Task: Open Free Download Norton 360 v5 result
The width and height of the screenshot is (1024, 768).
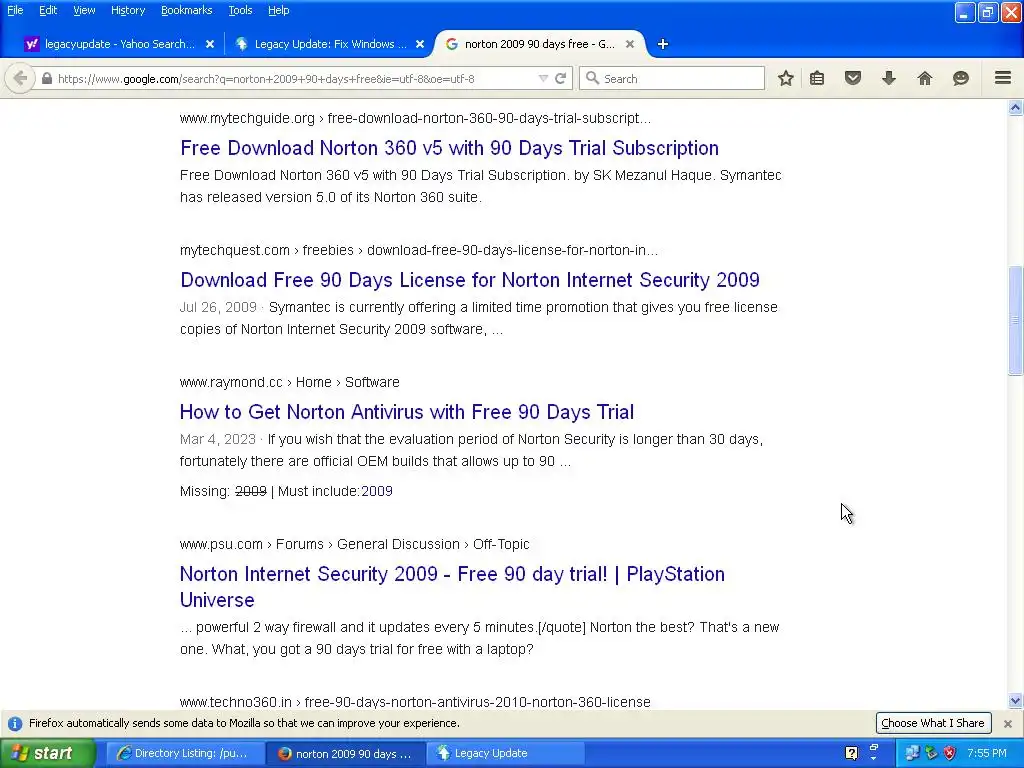Action: coord(449,148)
